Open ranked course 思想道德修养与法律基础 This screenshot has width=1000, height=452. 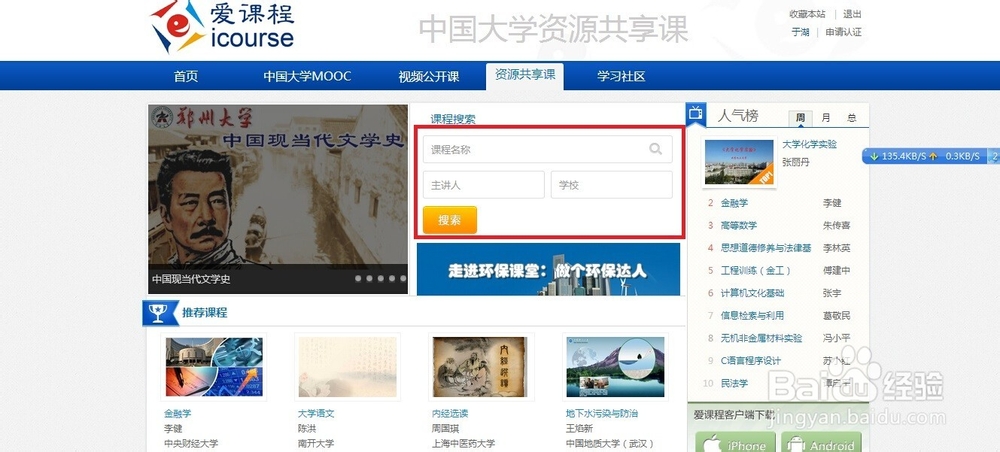pos(766,248)
